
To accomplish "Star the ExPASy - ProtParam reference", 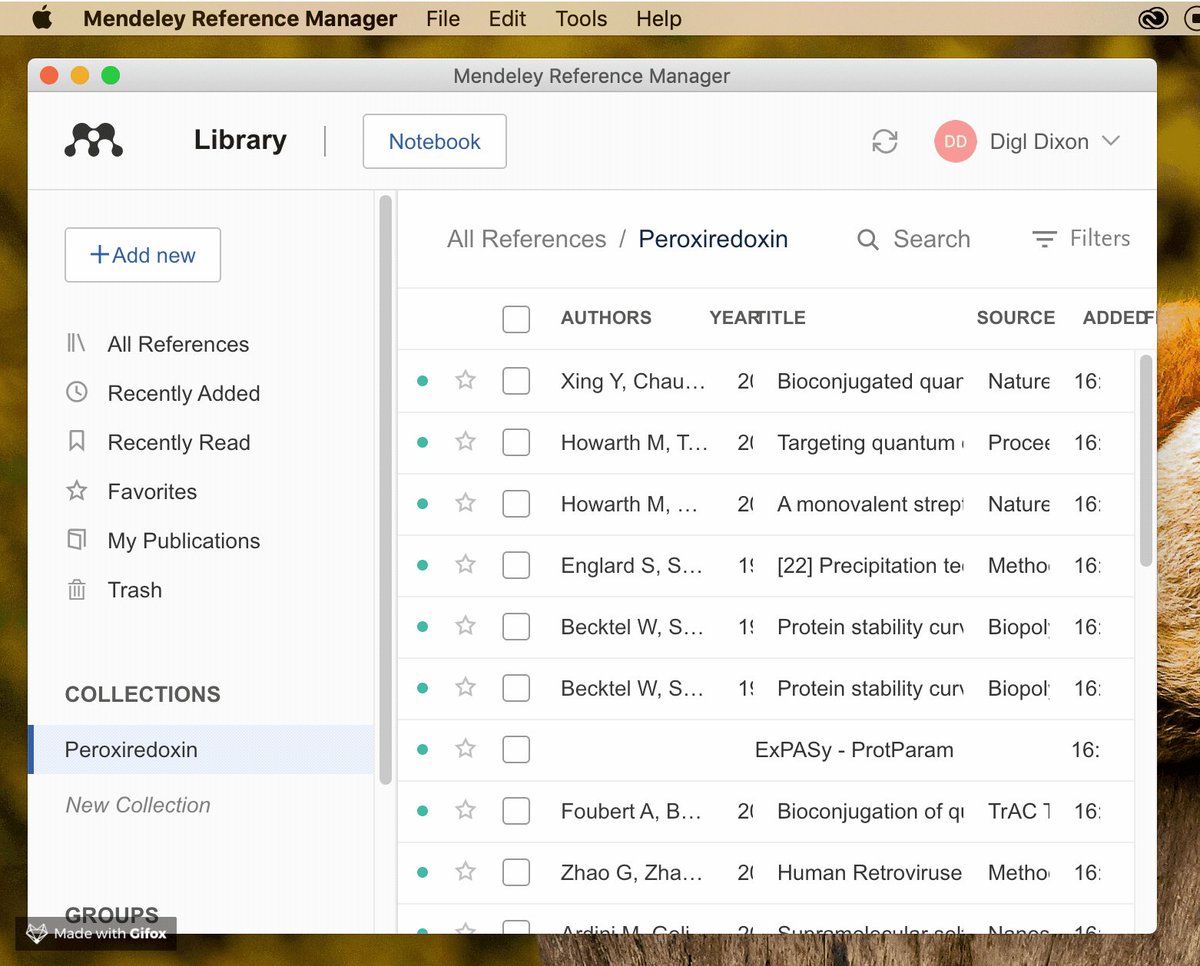I will click(465, 748).
